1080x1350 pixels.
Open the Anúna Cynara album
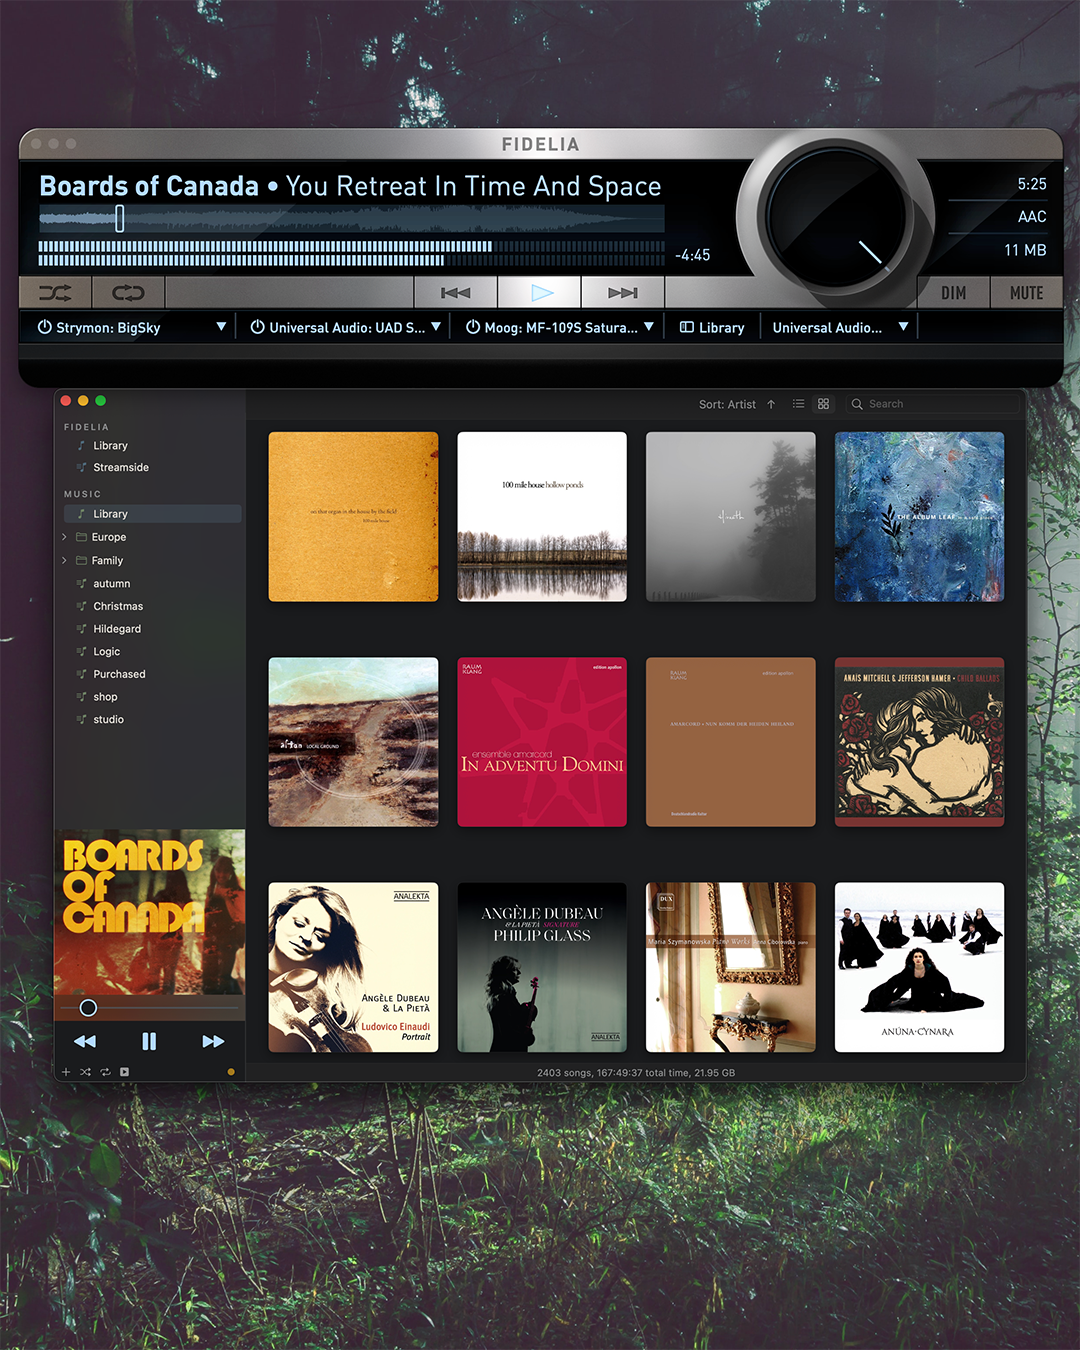tap(920, 967)
